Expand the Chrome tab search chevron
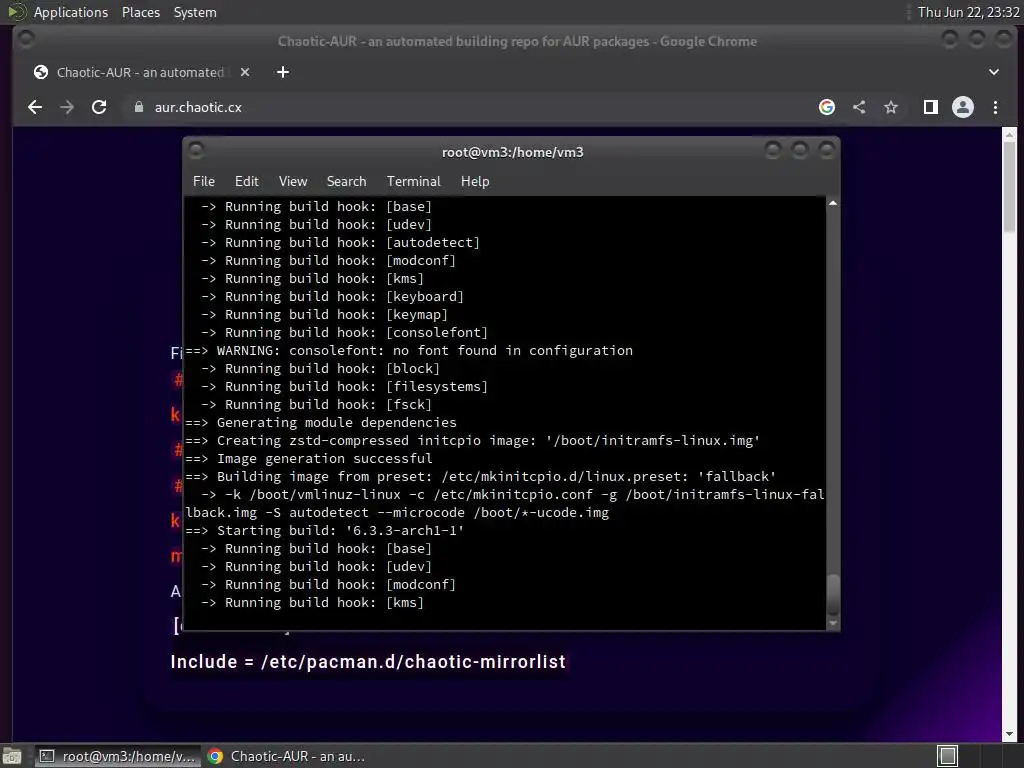This screenshot has width=1024, height=768. coord(993,72)
